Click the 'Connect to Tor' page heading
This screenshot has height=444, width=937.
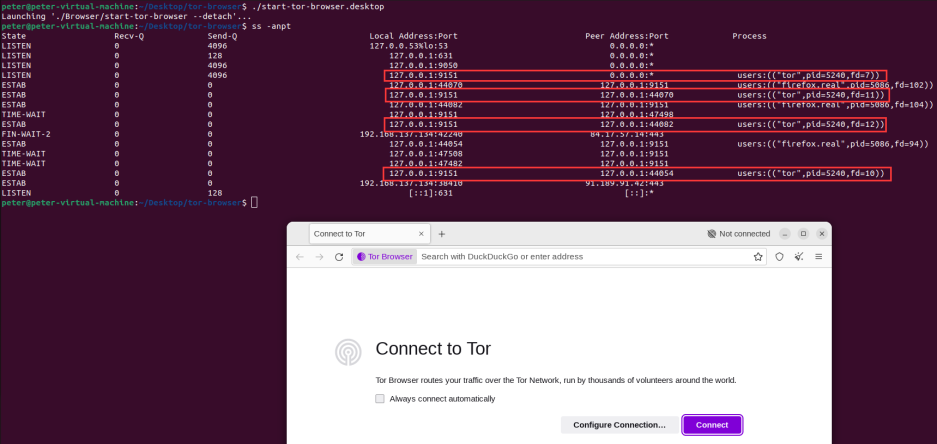pos(433,349)
